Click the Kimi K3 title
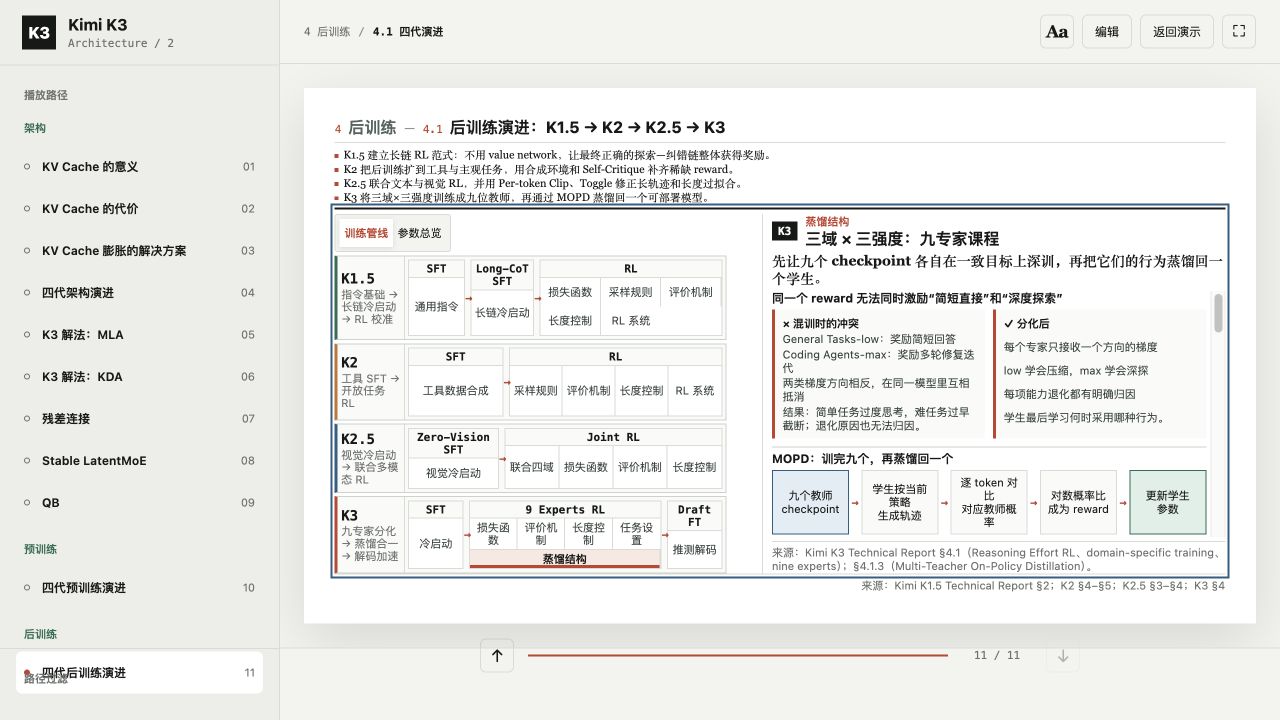Image resolution: width=1280 pixels, height=720 pixels. point(98,25)
